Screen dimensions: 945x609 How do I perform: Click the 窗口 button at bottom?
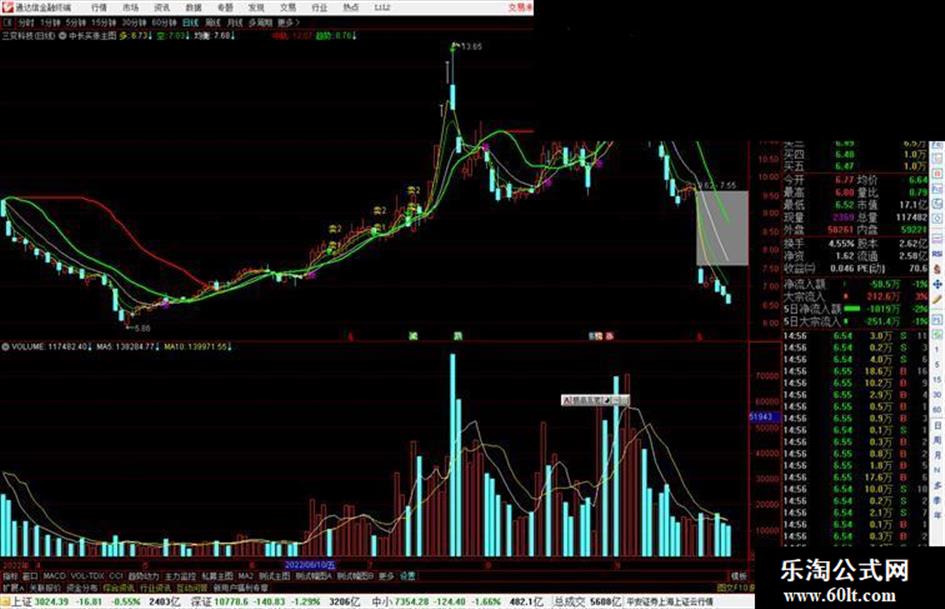tap(30, 576)
